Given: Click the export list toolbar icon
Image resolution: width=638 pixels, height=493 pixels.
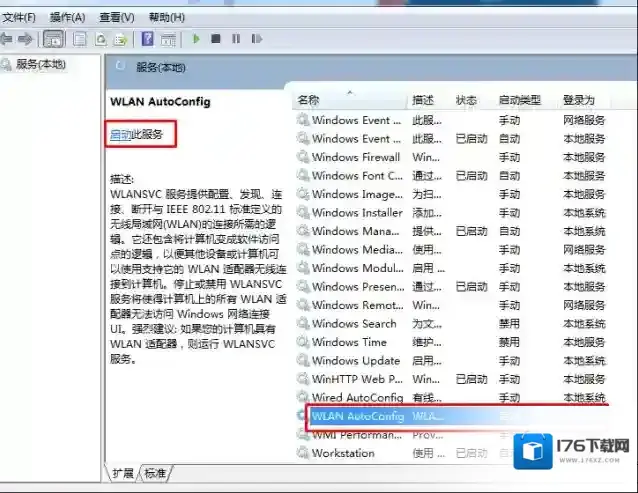Looking at the screenshot, I should point(120,39).
